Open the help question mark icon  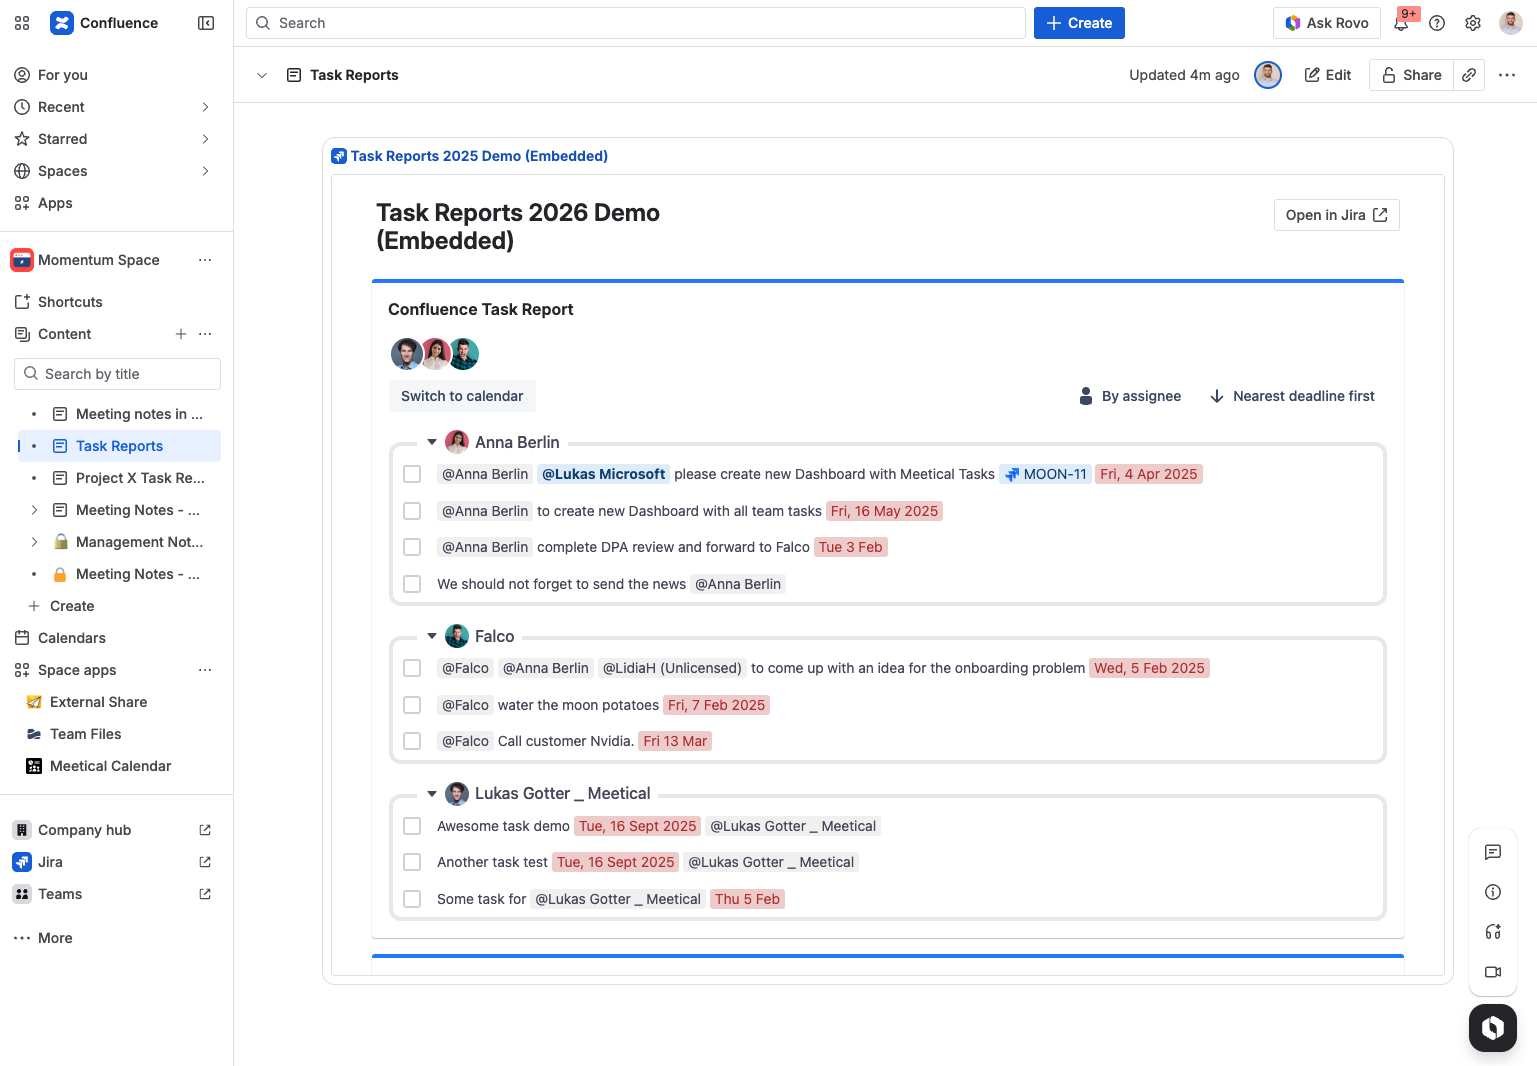pos(1437,23)
